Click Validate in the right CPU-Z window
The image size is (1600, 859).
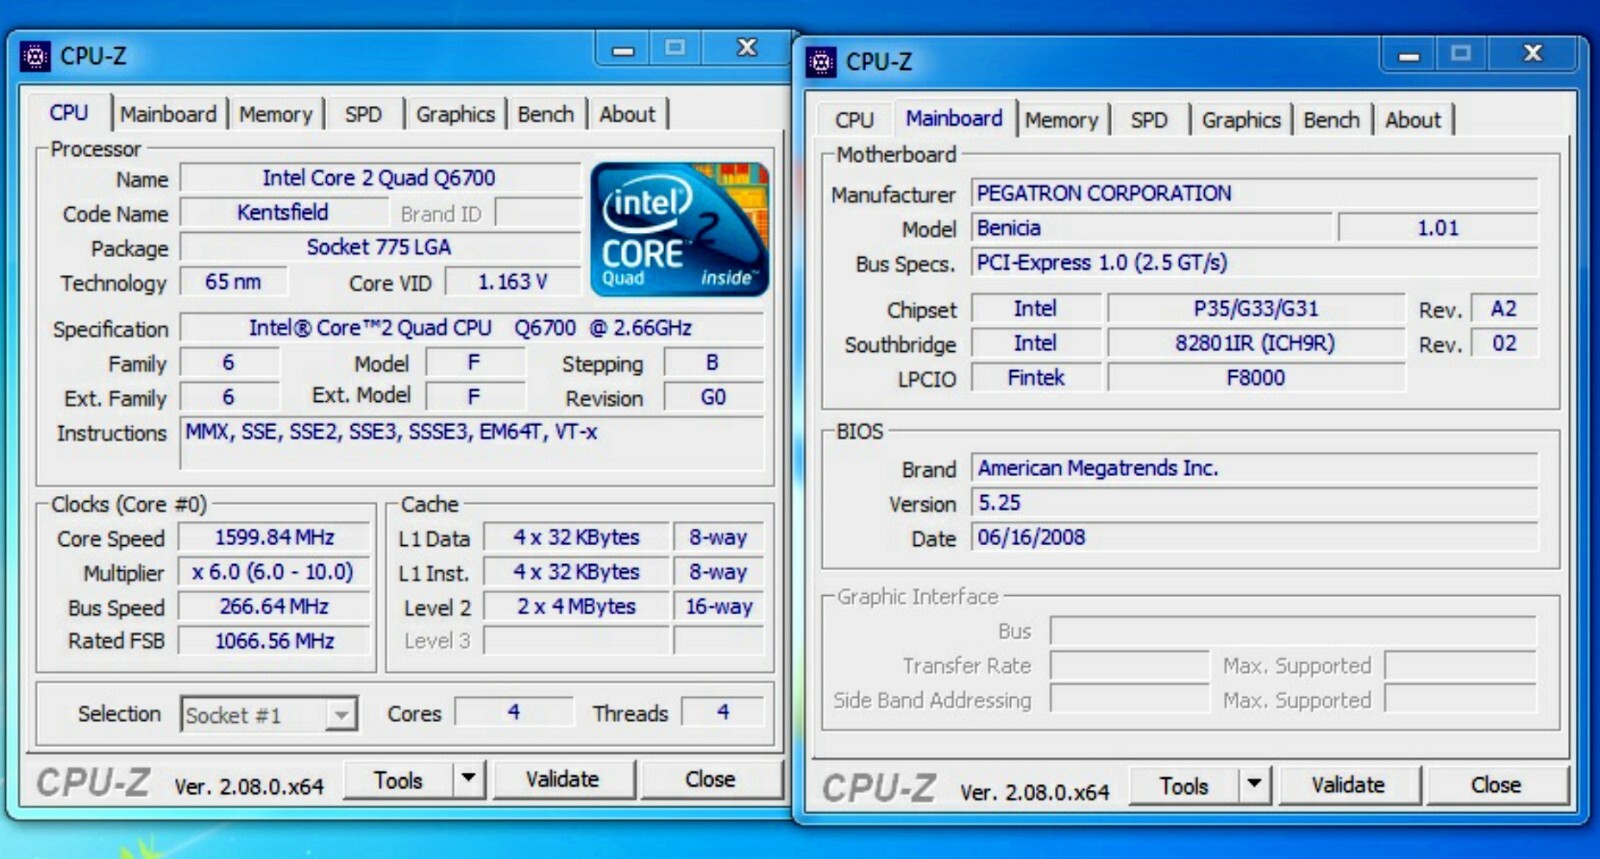1348,785
